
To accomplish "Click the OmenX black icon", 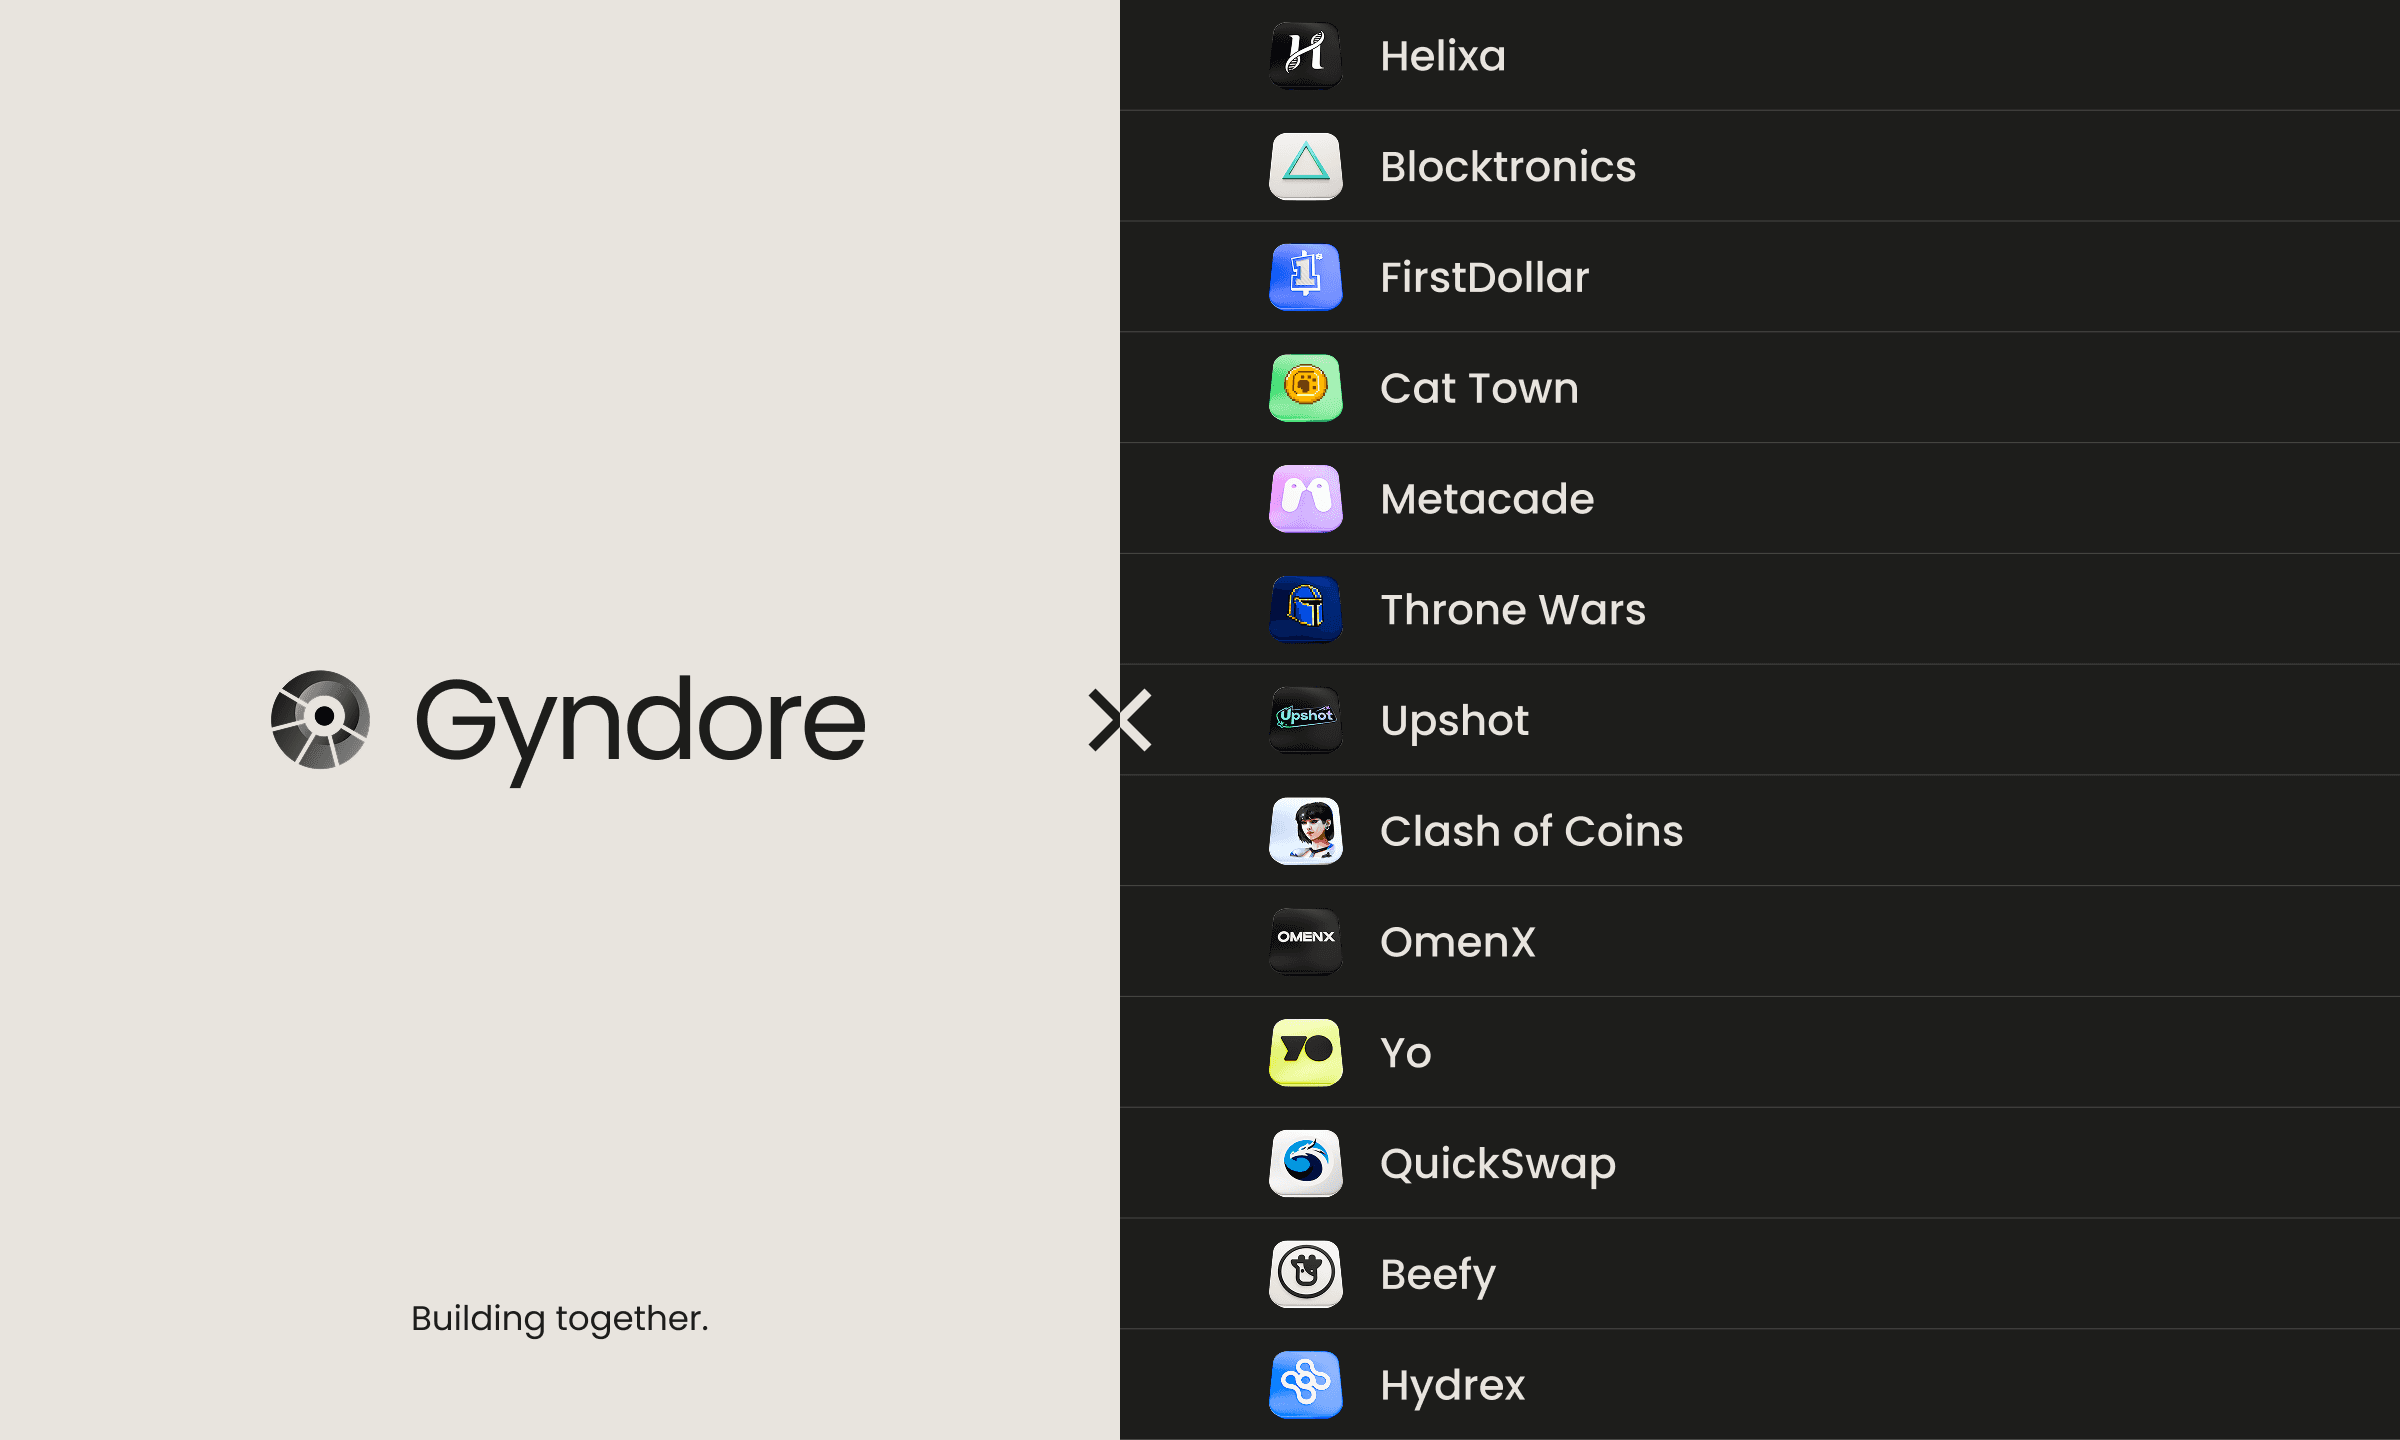I will pos(1305,942).
